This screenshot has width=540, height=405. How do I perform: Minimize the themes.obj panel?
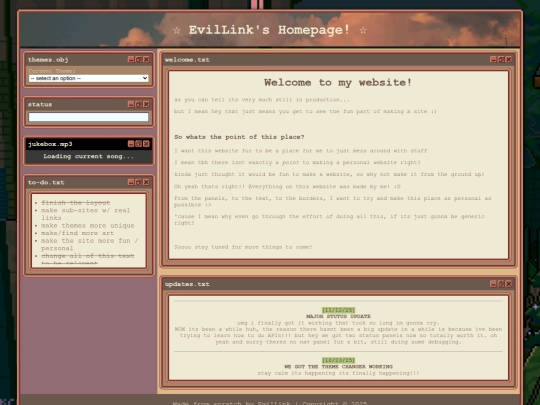click(x=131, y=60)
